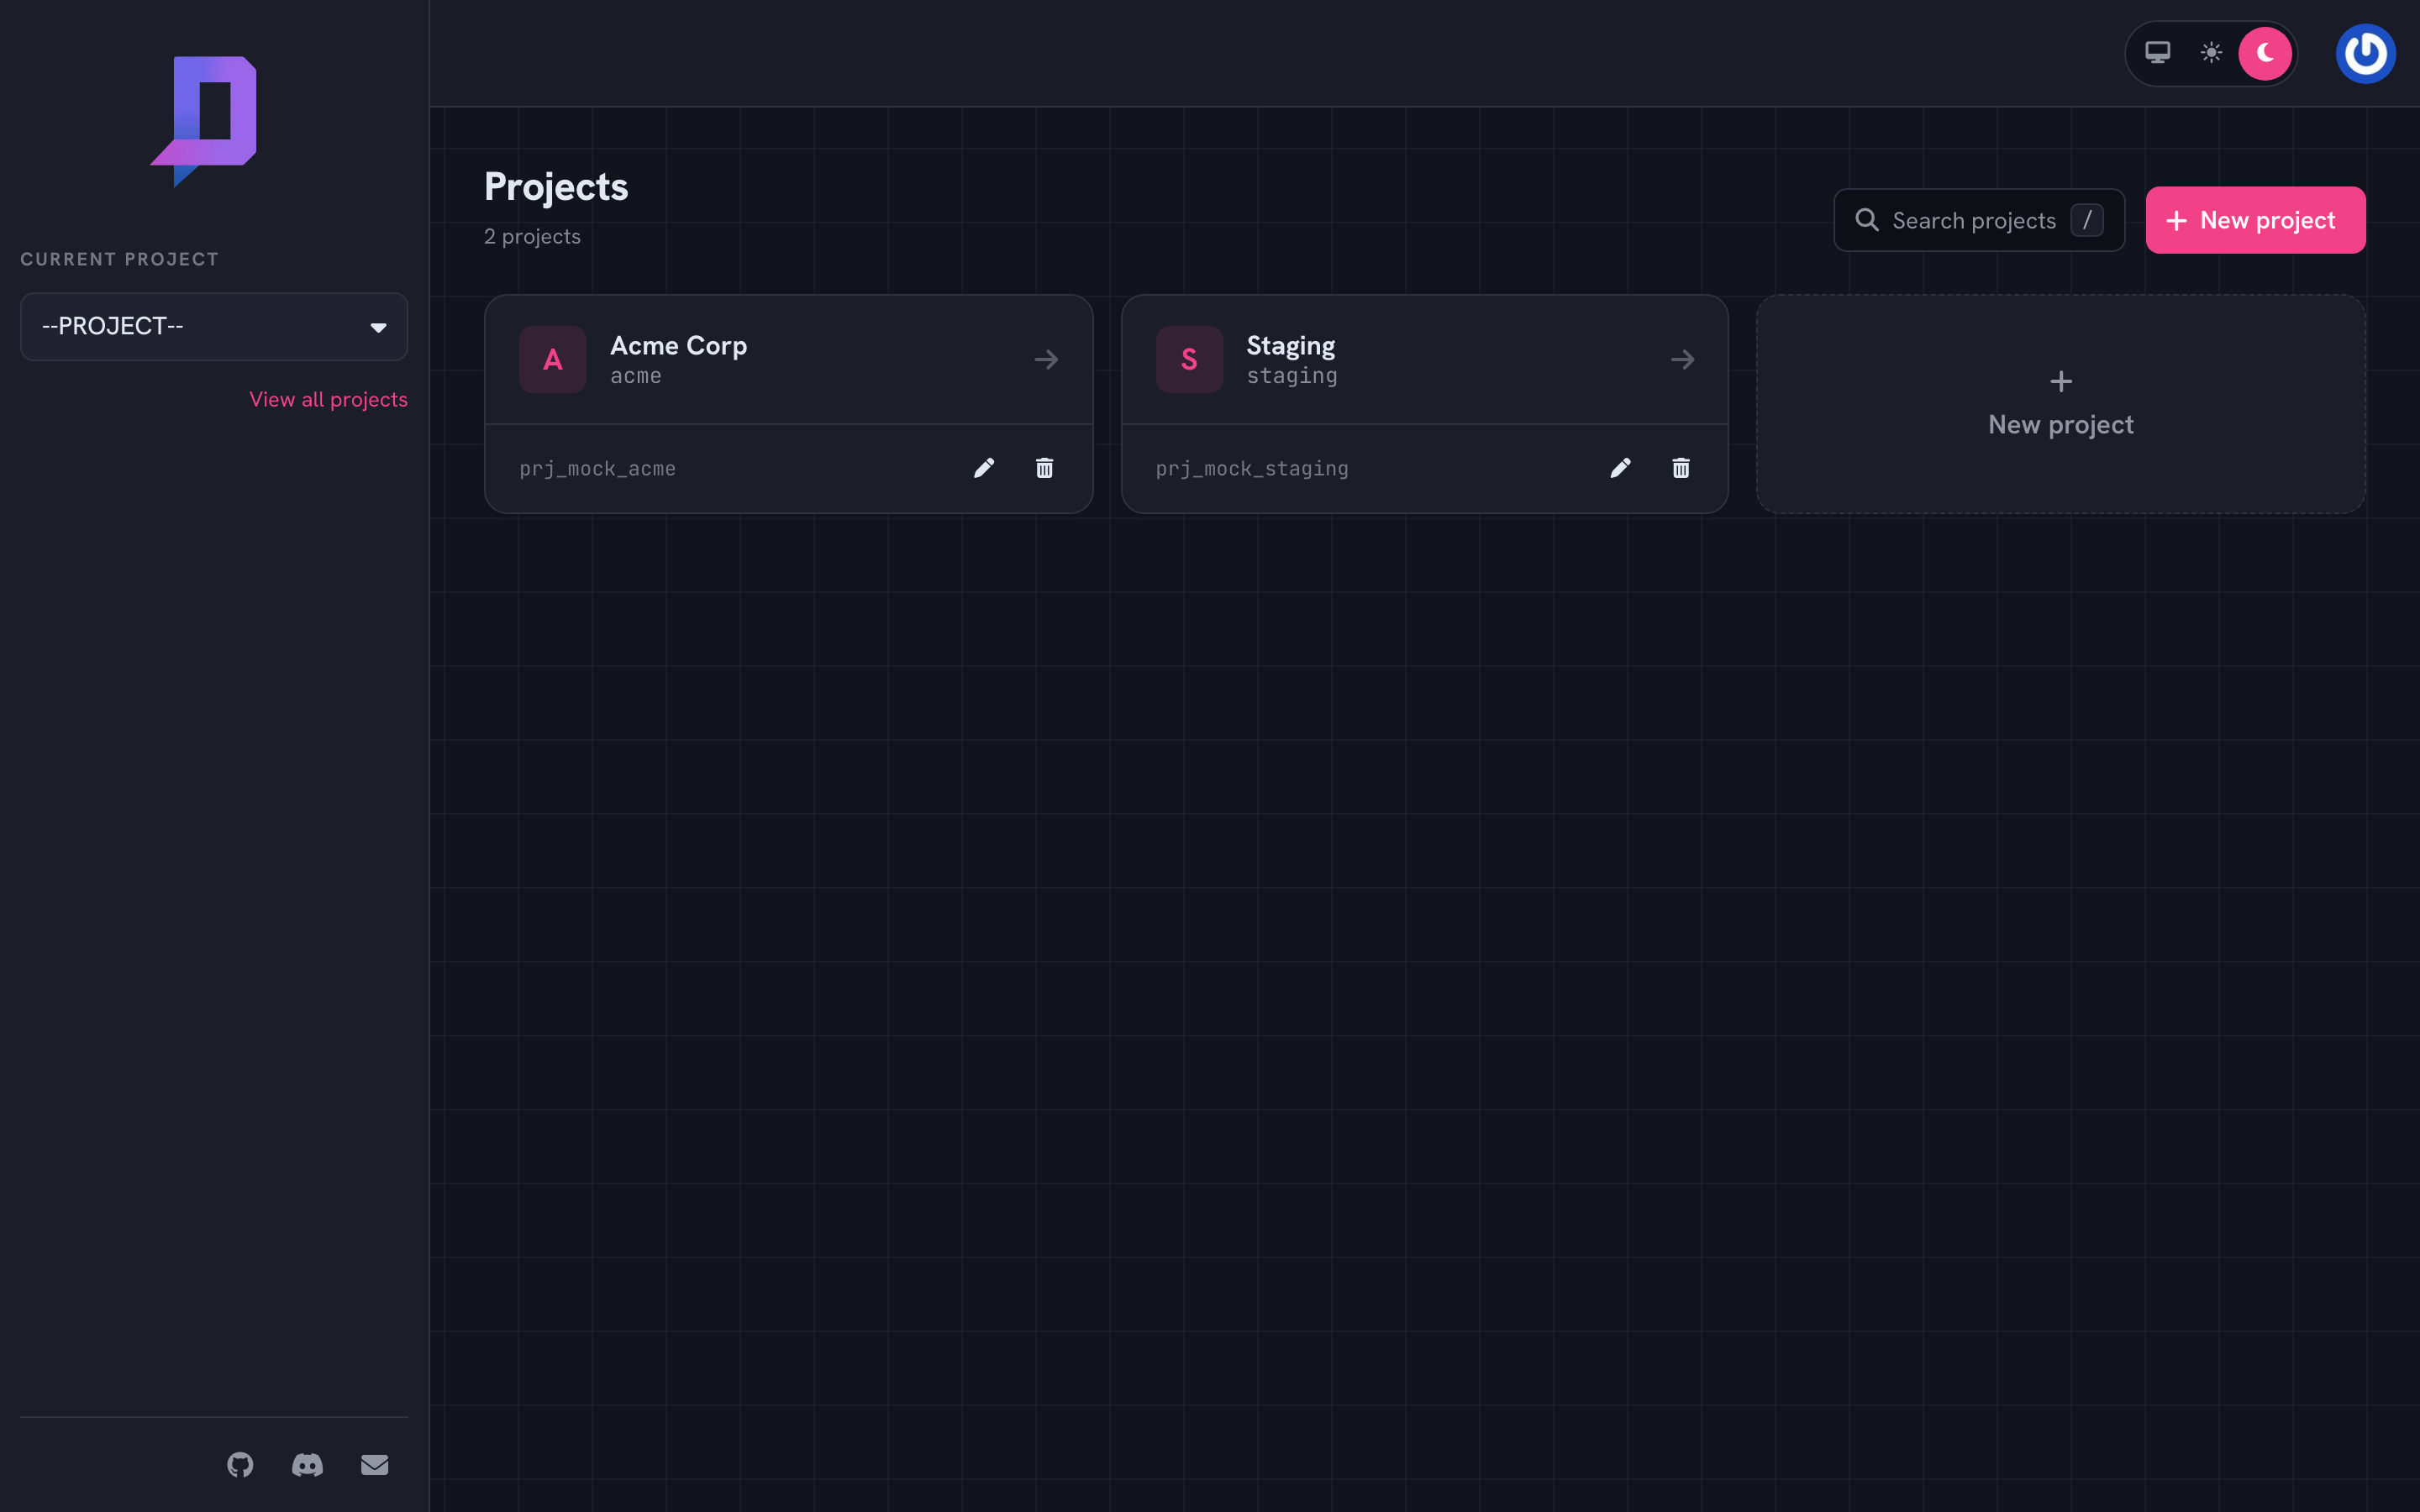Click the acme slug text
This screenshot has width=2420, height=1512.
click(x=636, y=376)
